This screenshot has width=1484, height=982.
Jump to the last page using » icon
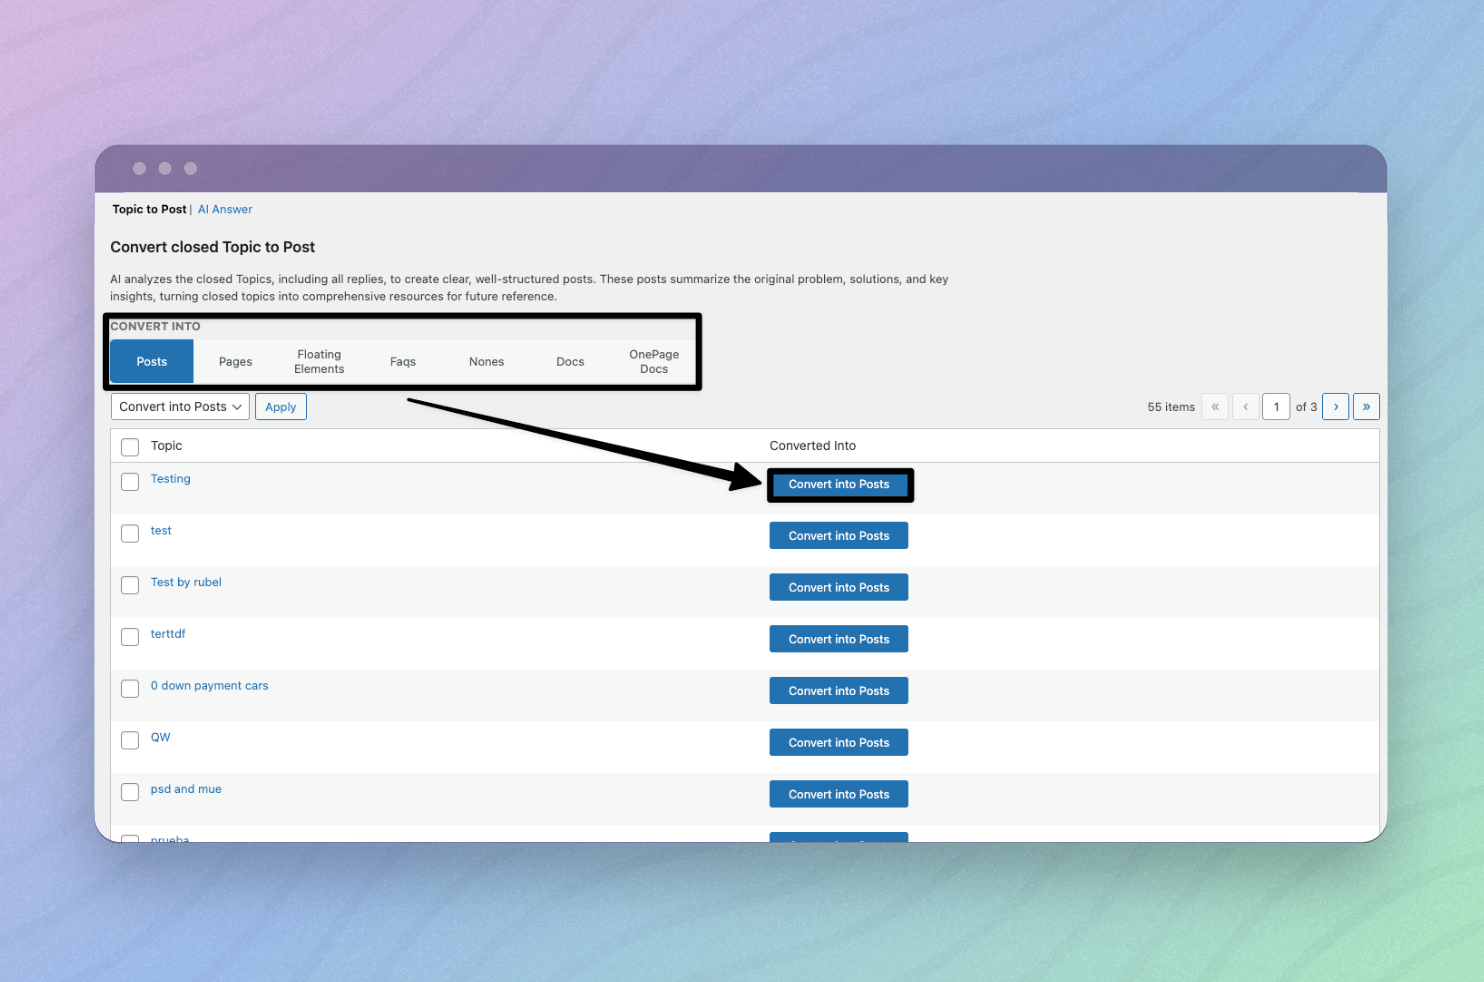1366,406
